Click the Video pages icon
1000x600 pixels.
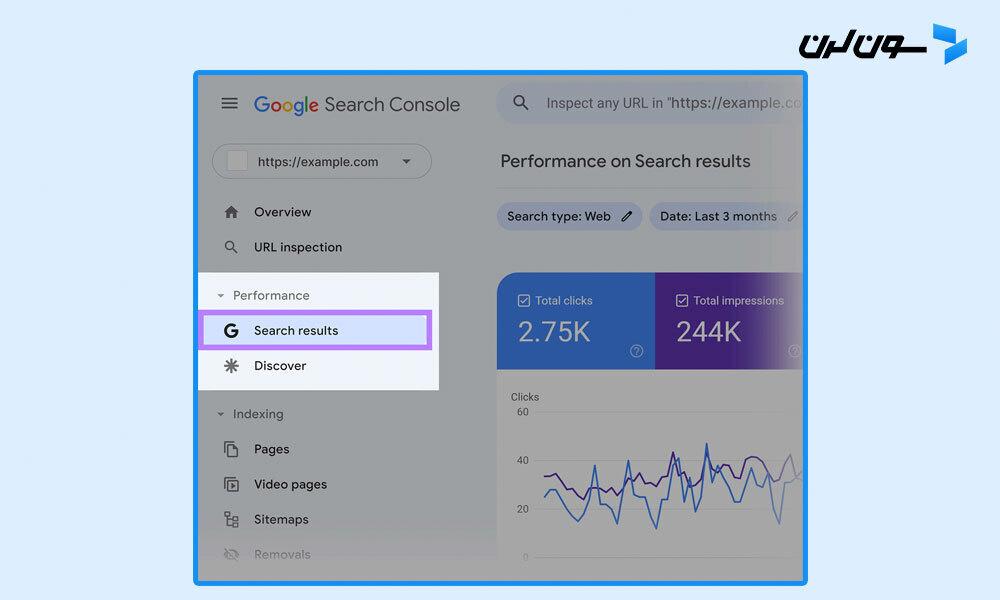coord(231,485)
